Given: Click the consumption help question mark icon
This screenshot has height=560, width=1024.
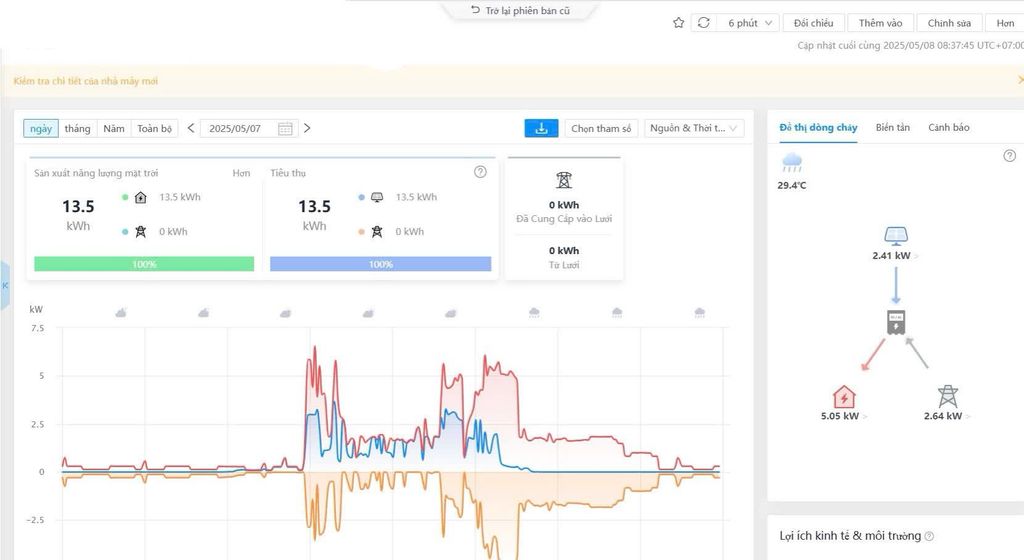Looking at the screenshot, I should [480, 172].
